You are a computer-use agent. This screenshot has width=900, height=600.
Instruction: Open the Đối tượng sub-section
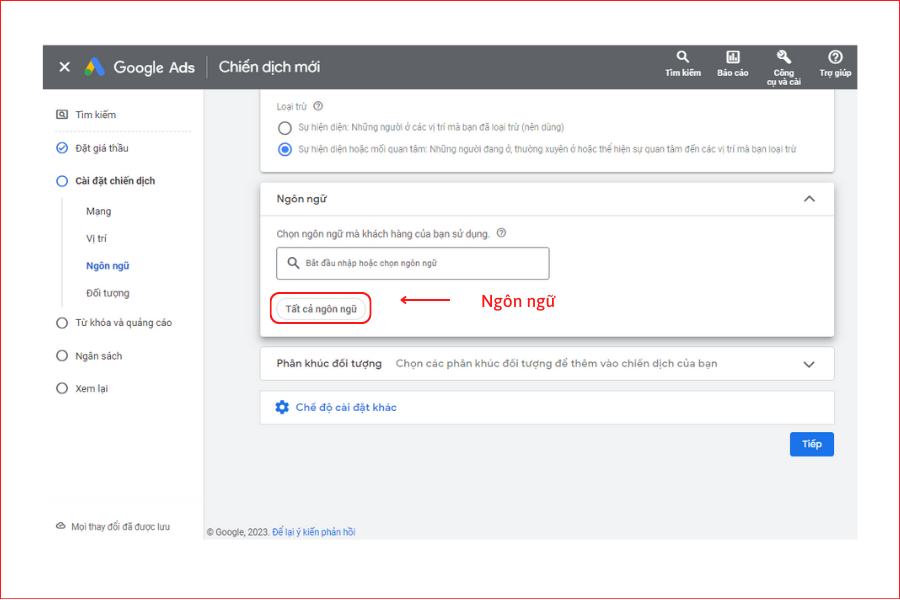pyautogui.click(x=108, y=293)
